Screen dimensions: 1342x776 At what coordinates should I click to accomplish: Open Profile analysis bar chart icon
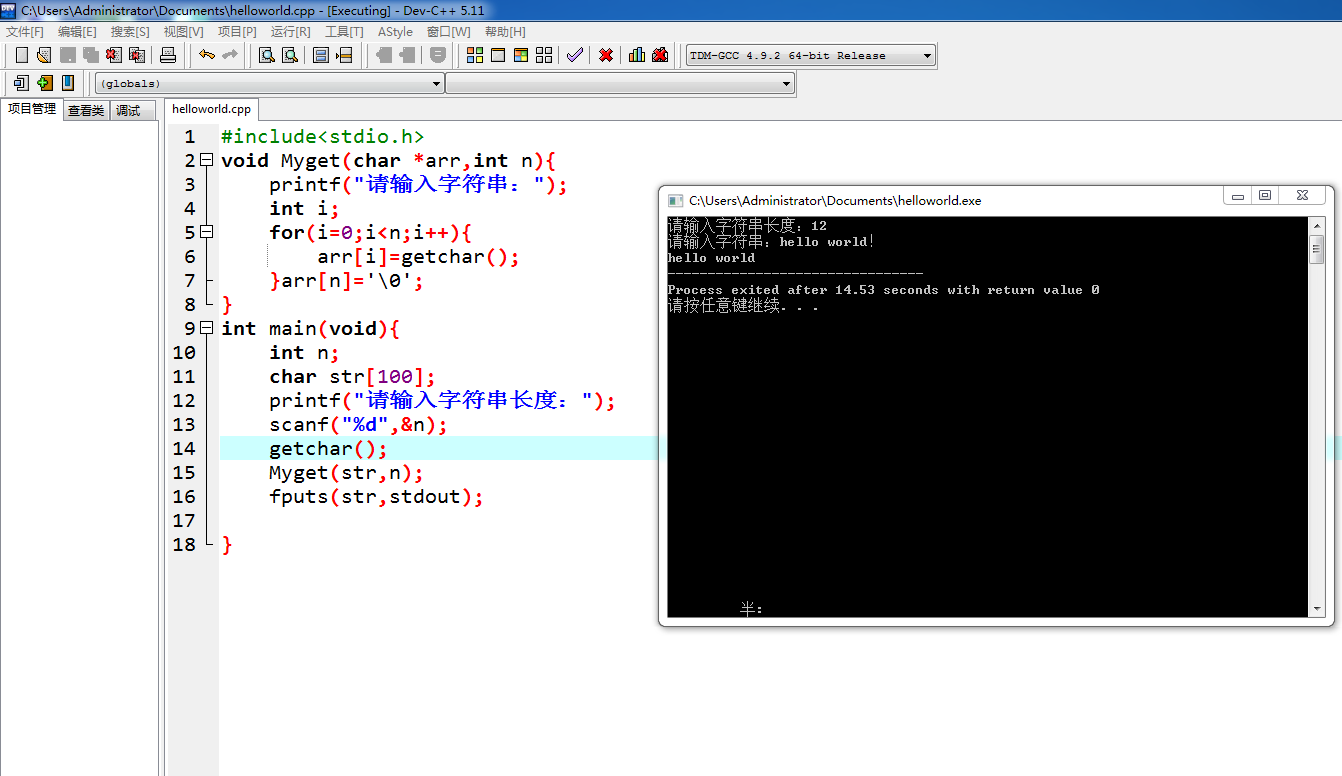(x=637, y=55)
